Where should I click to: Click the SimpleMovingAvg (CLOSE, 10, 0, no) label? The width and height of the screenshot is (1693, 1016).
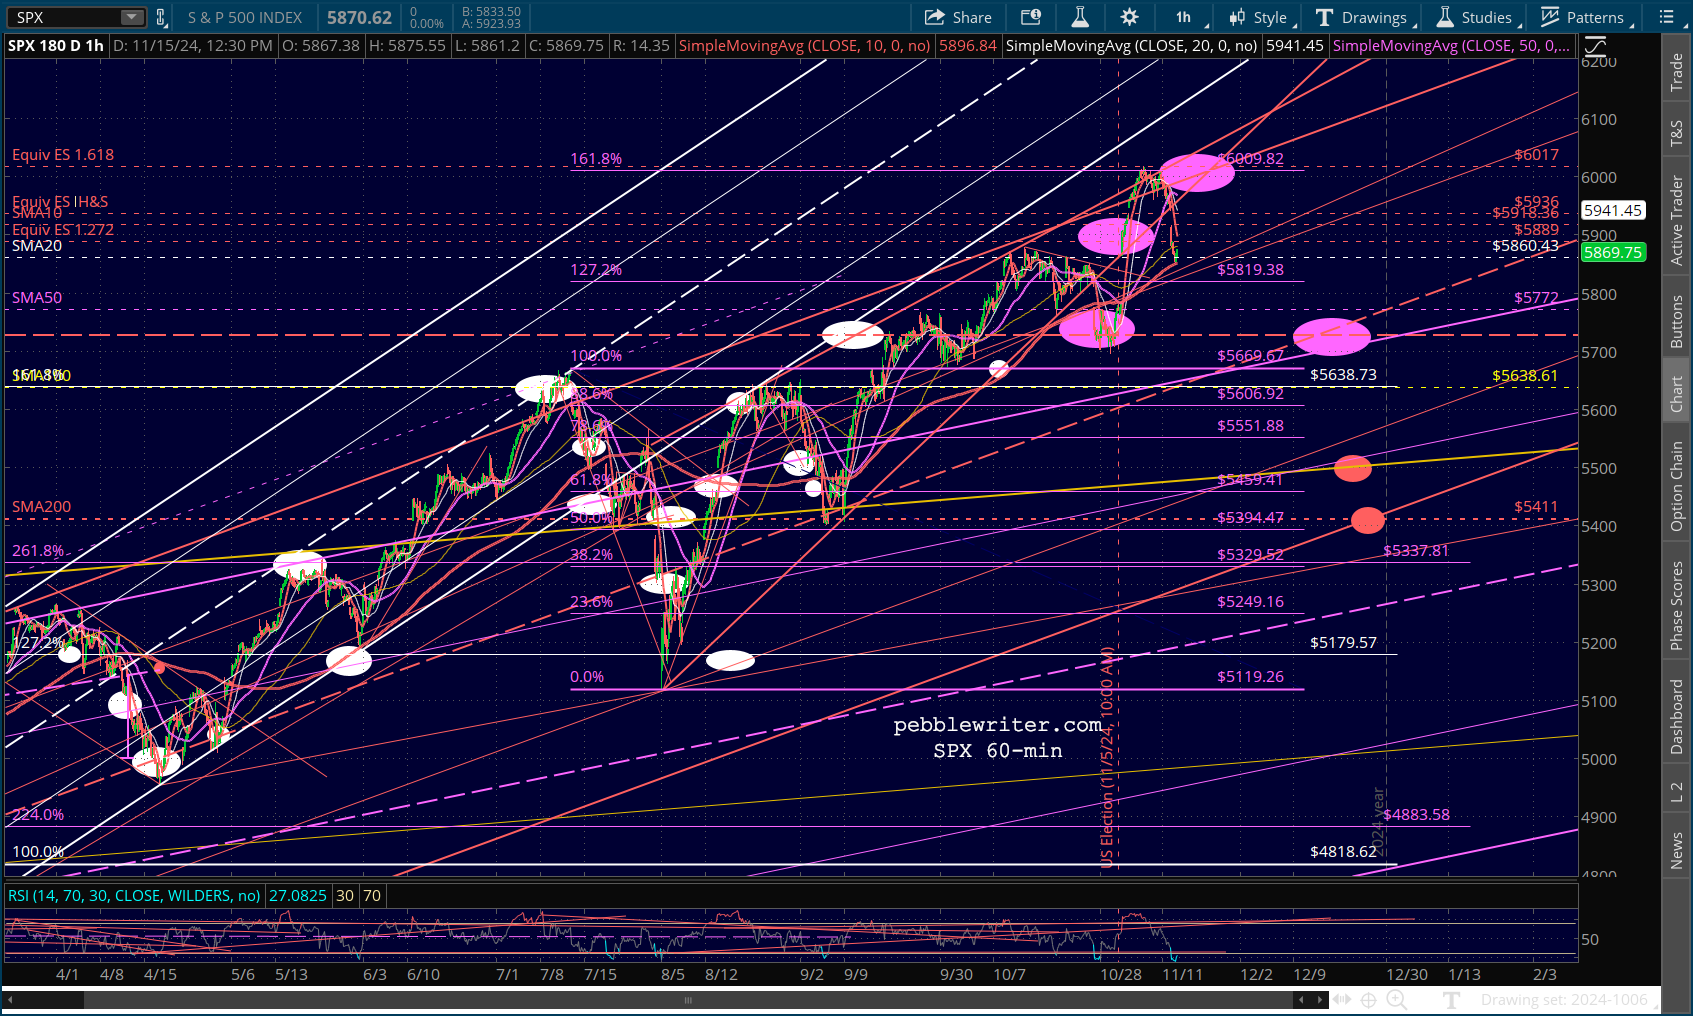[804, 46]
